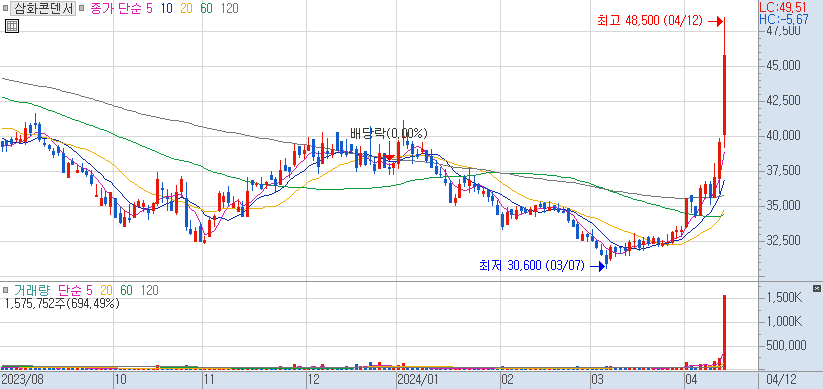The image size is (823, 389).
Task: Click the 1,000K volume axis label
Action: click(x=783, y=321)
